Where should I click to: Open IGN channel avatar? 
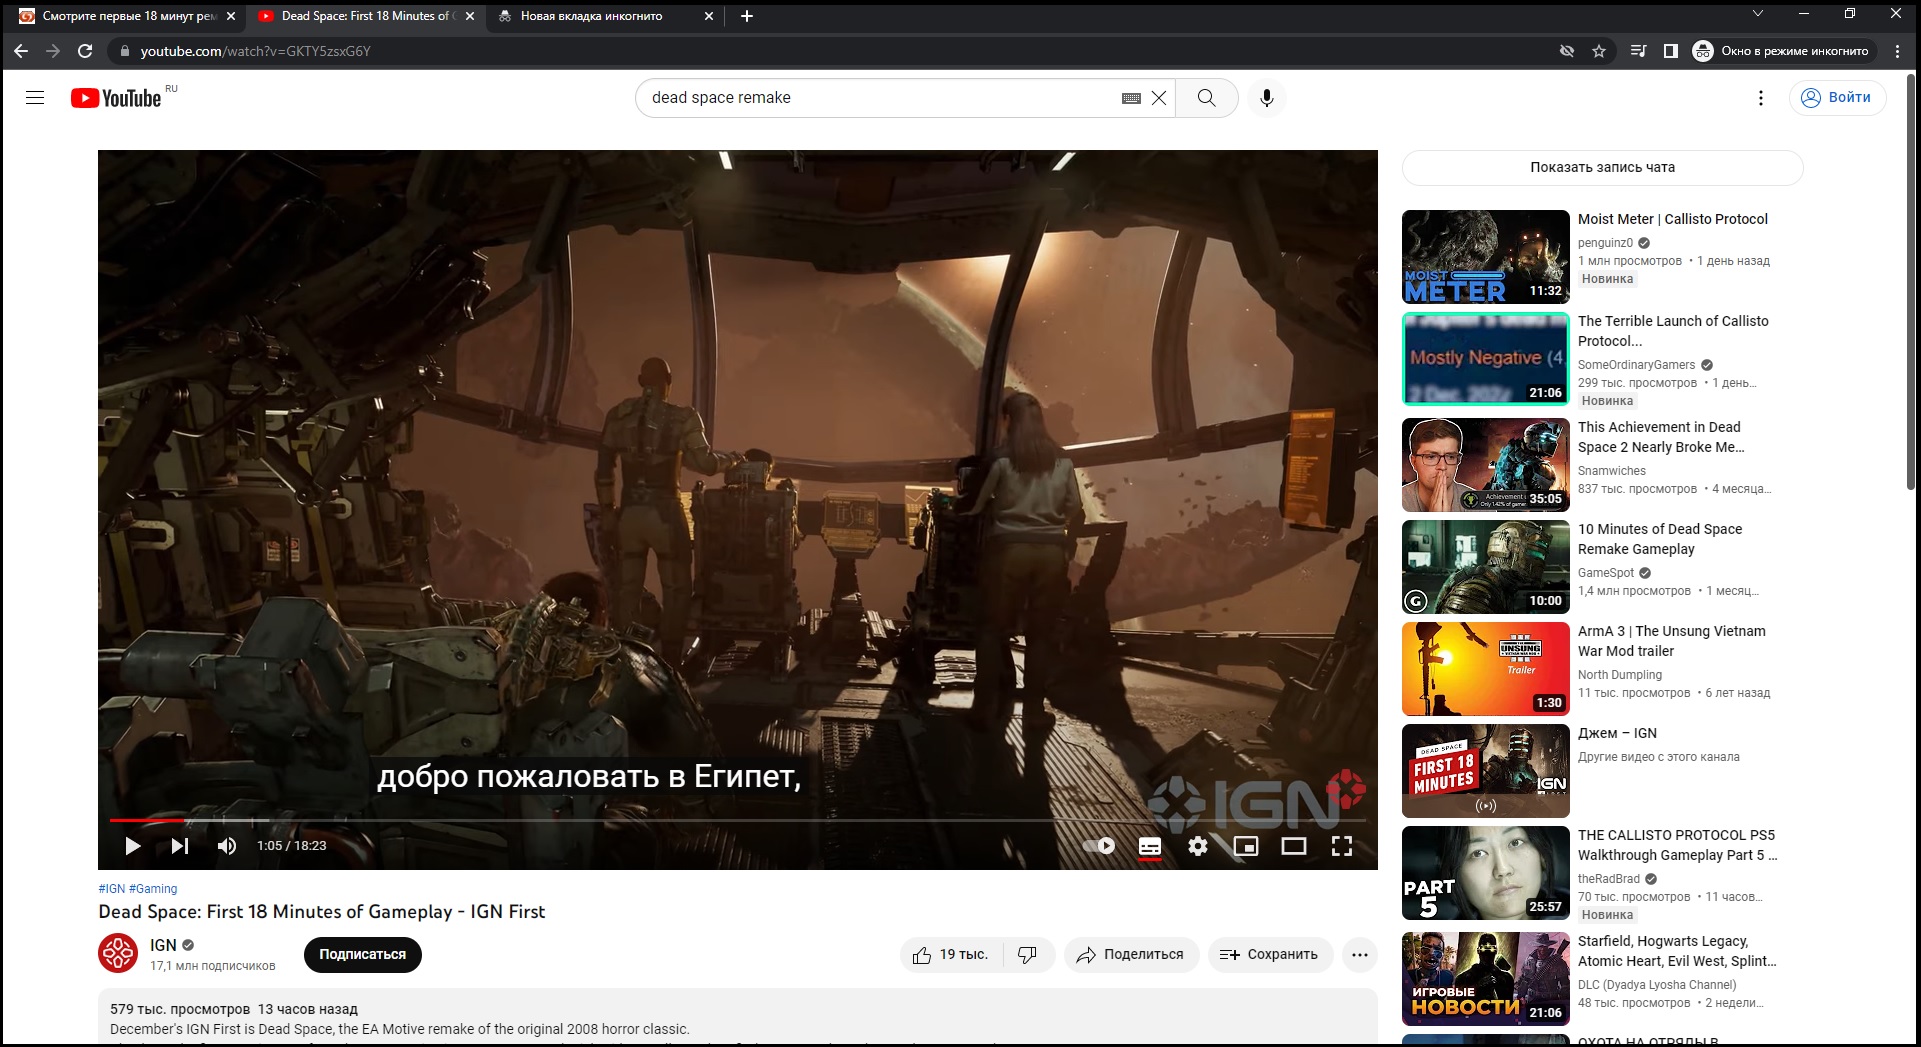pyautogui.click(x=118, y=953)
